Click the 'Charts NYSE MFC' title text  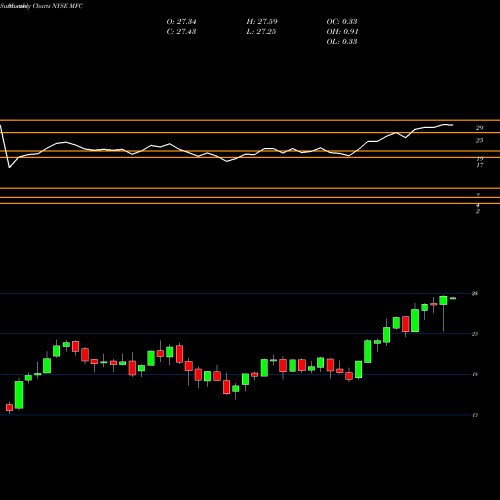[58, 6]
